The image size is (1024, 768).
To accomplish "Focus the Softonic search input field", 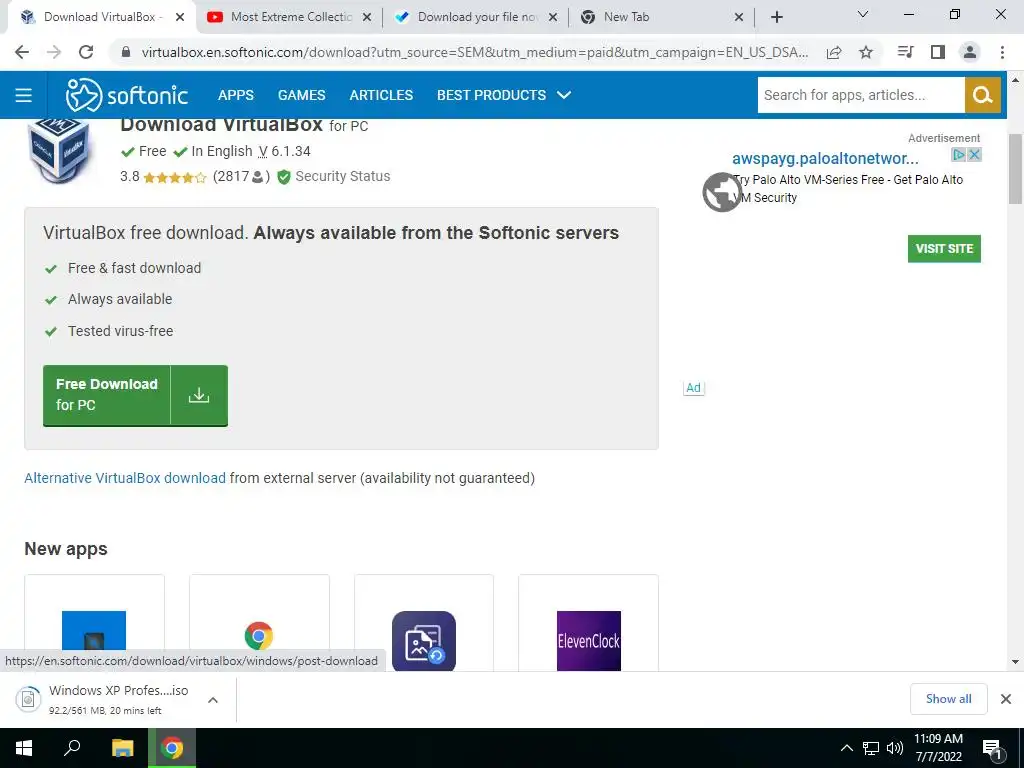I will click(x=860, y=95).
